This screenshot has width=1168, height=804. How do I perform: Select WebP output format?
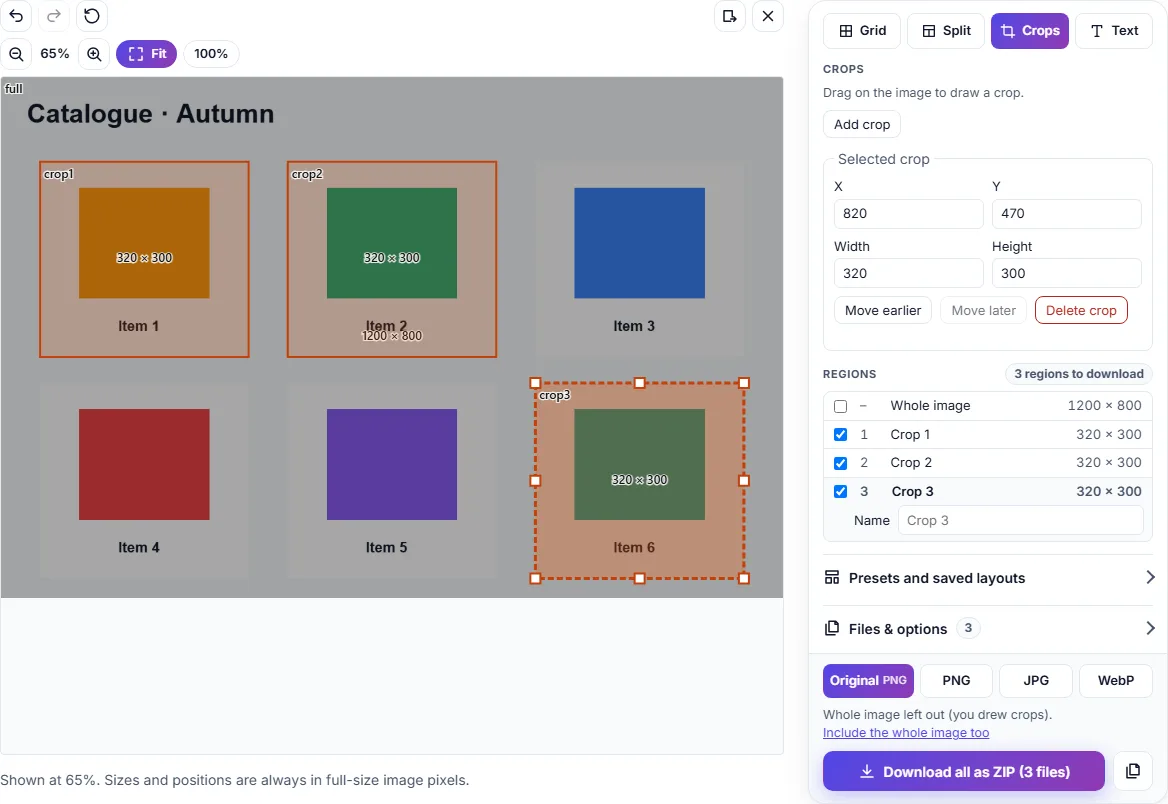coord(1116,680)
